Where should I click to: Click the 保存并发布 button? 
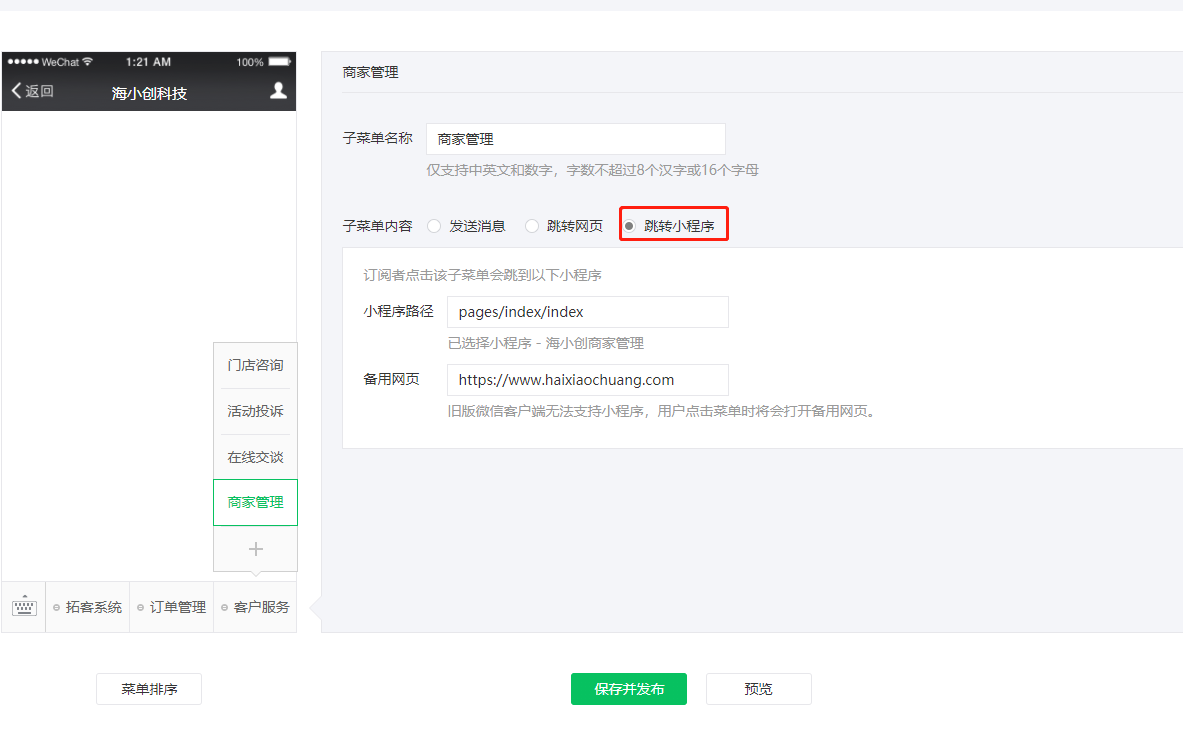point(628,689)
